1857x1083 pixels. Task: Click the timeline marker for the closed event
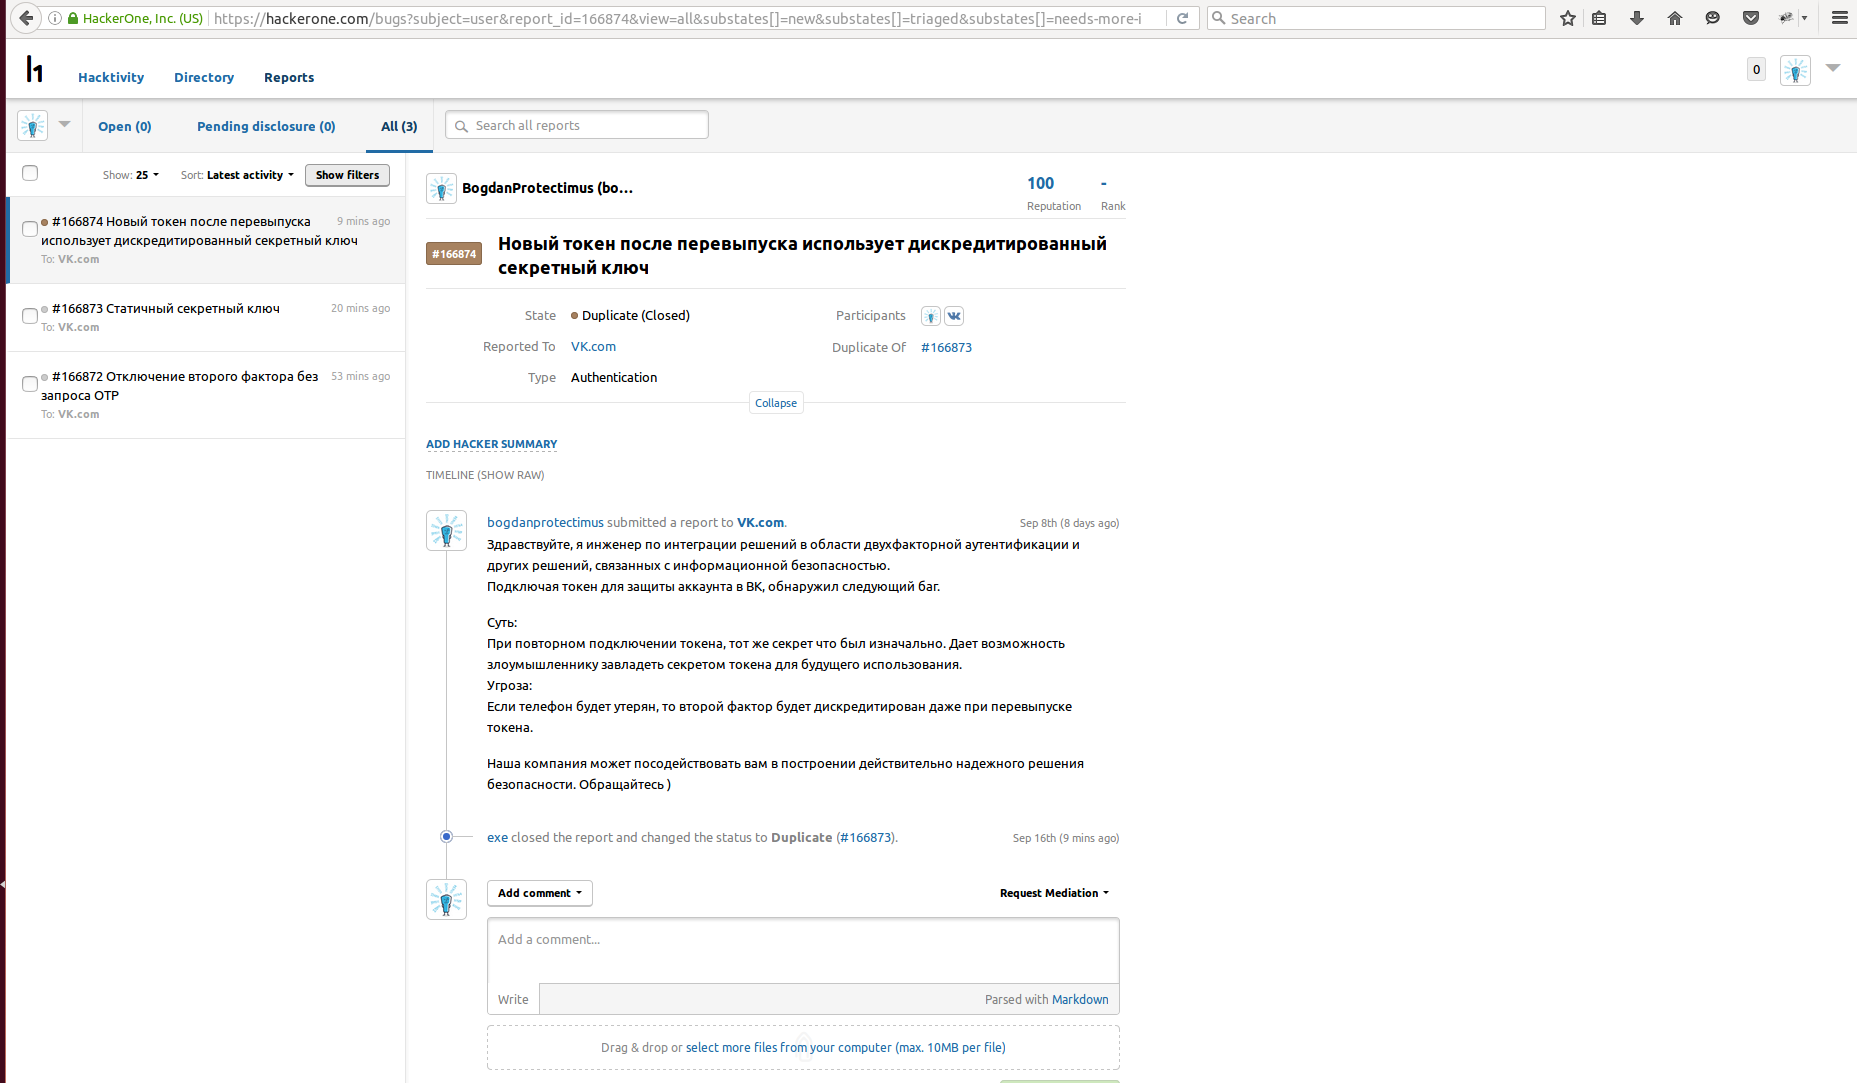[x=446, y=836]
